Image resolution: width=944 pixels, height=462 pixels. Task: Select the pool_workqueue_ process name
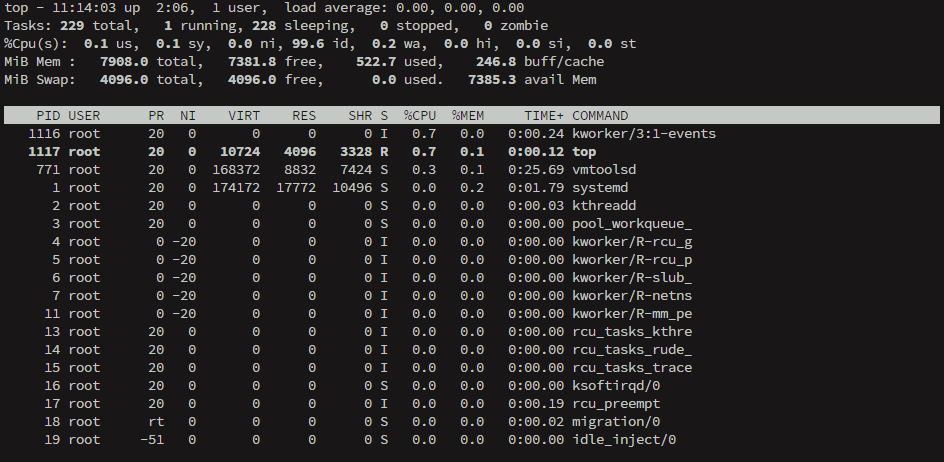[632, 224]
